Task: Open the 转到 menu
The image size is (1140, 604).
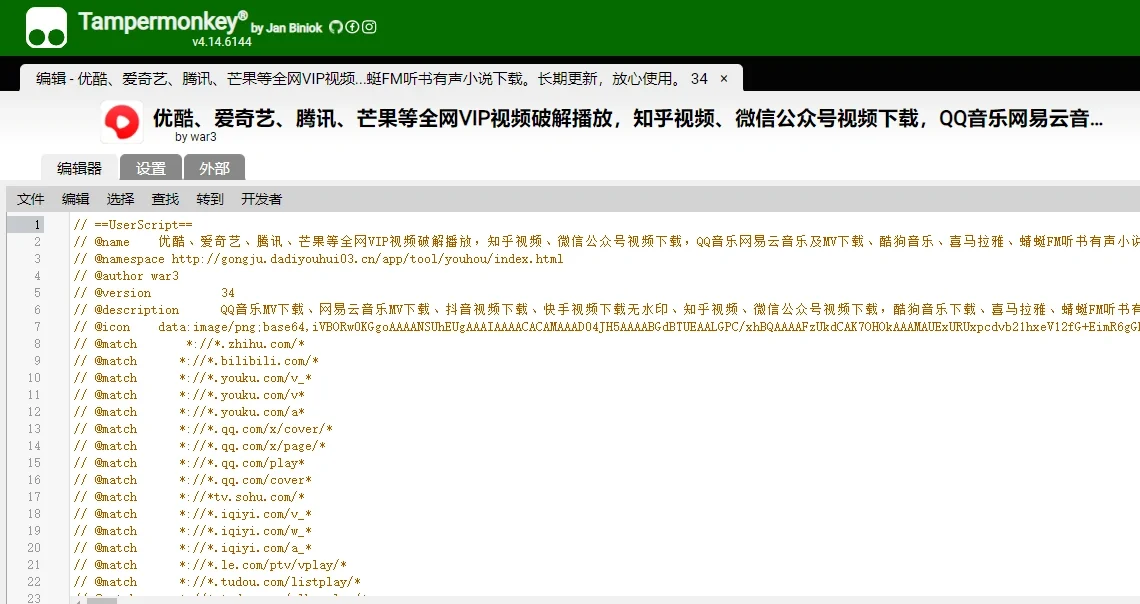Action: click(x=208, y=199)
